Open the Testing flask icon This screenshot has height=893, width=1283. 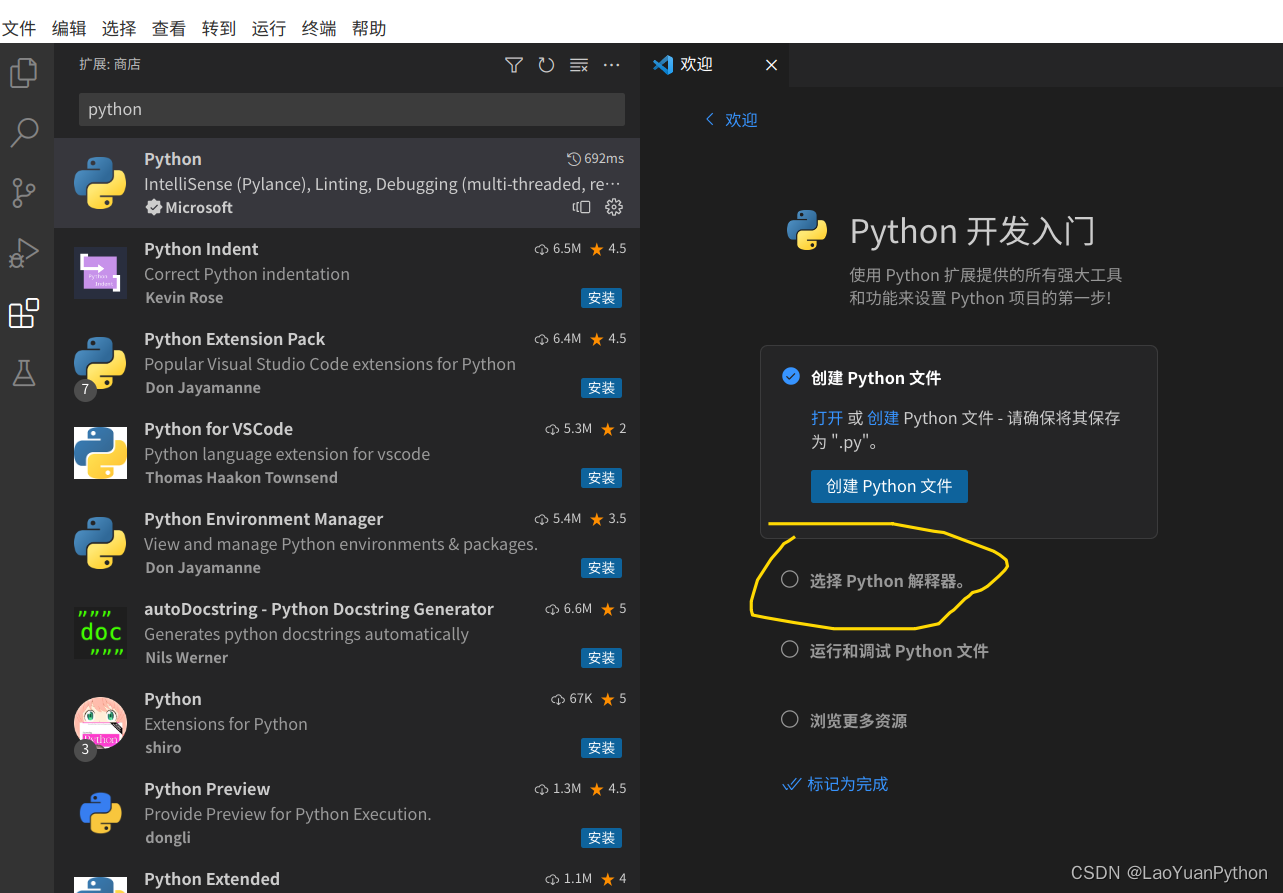tap(24, 373)
